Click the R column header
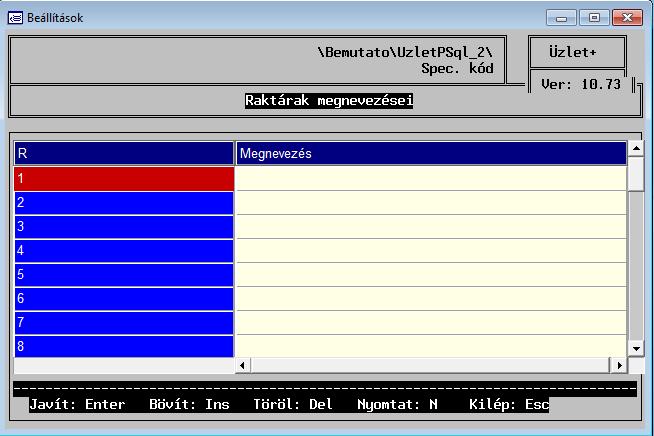Image resolution: width=654 pixels, height=436 pixels. point(124,153)
